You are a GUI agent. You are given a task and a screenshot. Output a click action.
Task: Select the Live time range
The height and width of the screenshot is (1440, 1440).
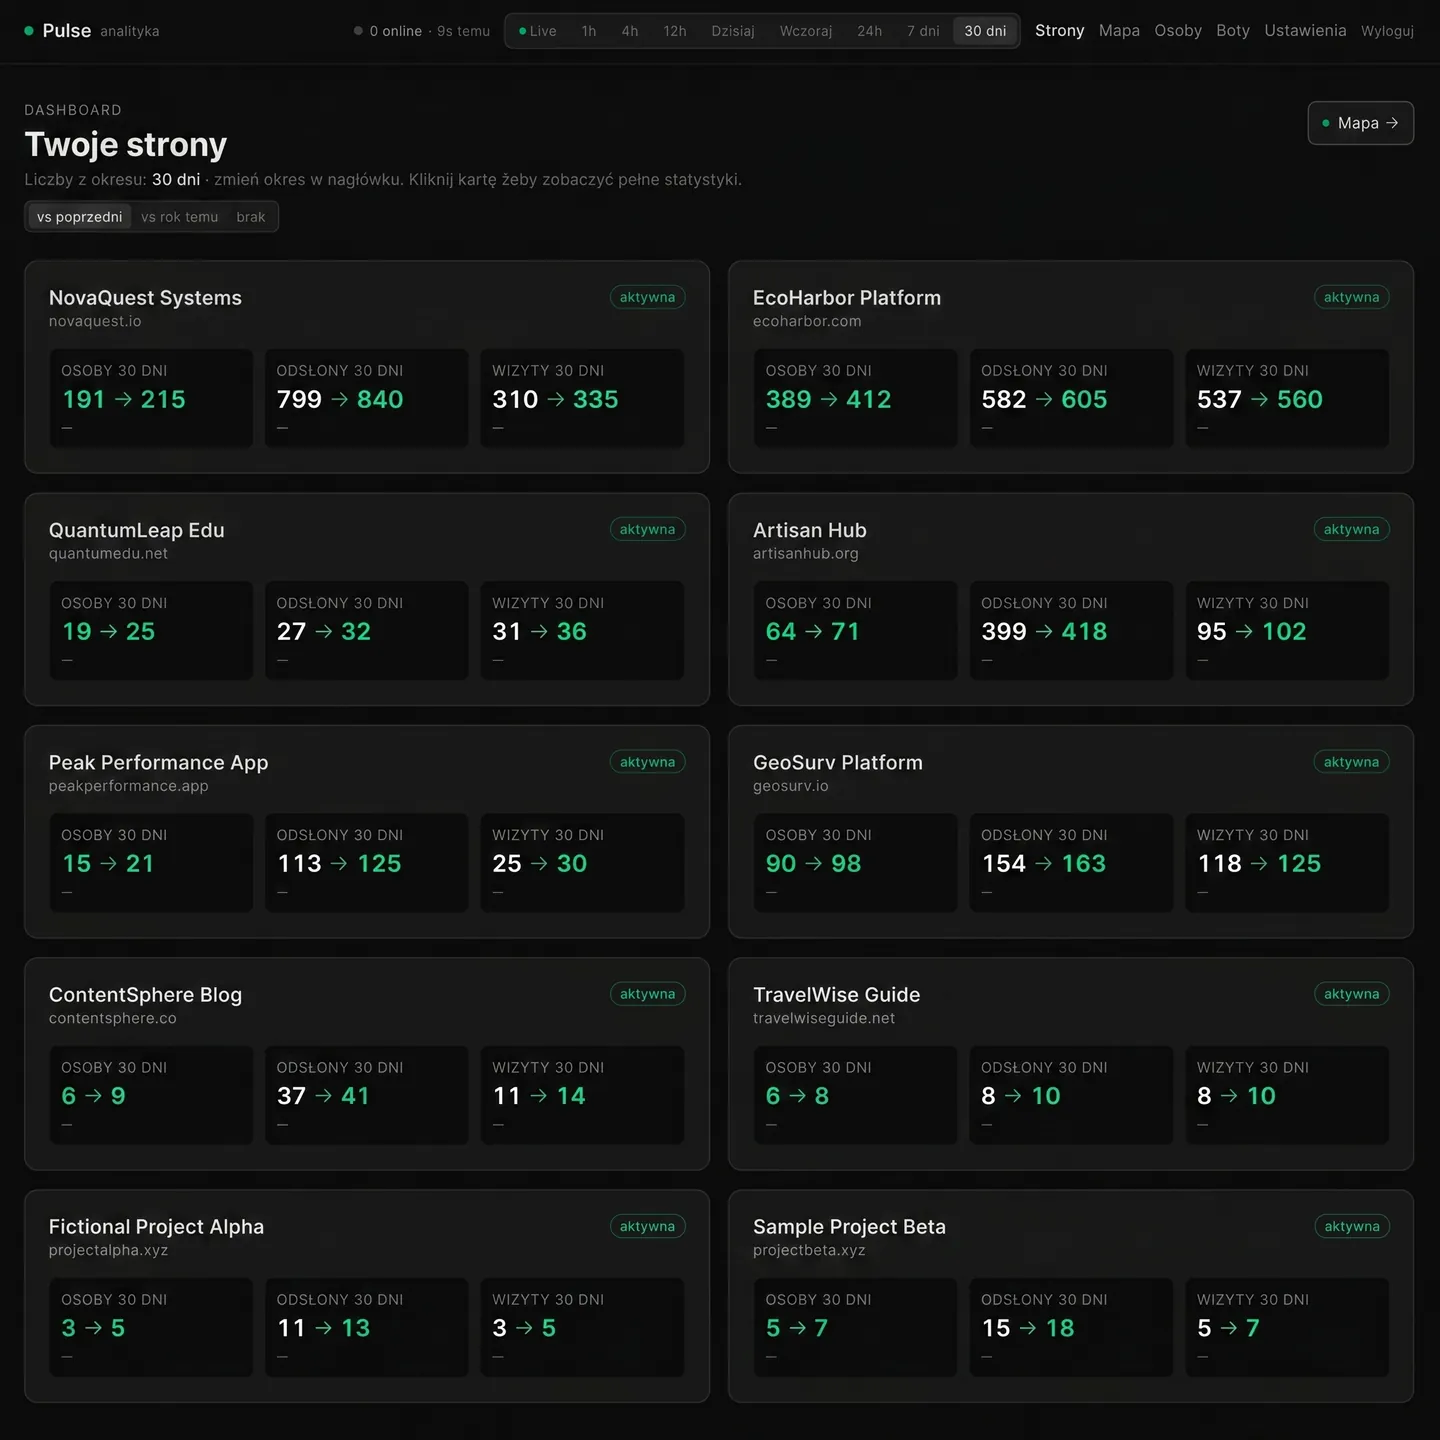(538, 31)
